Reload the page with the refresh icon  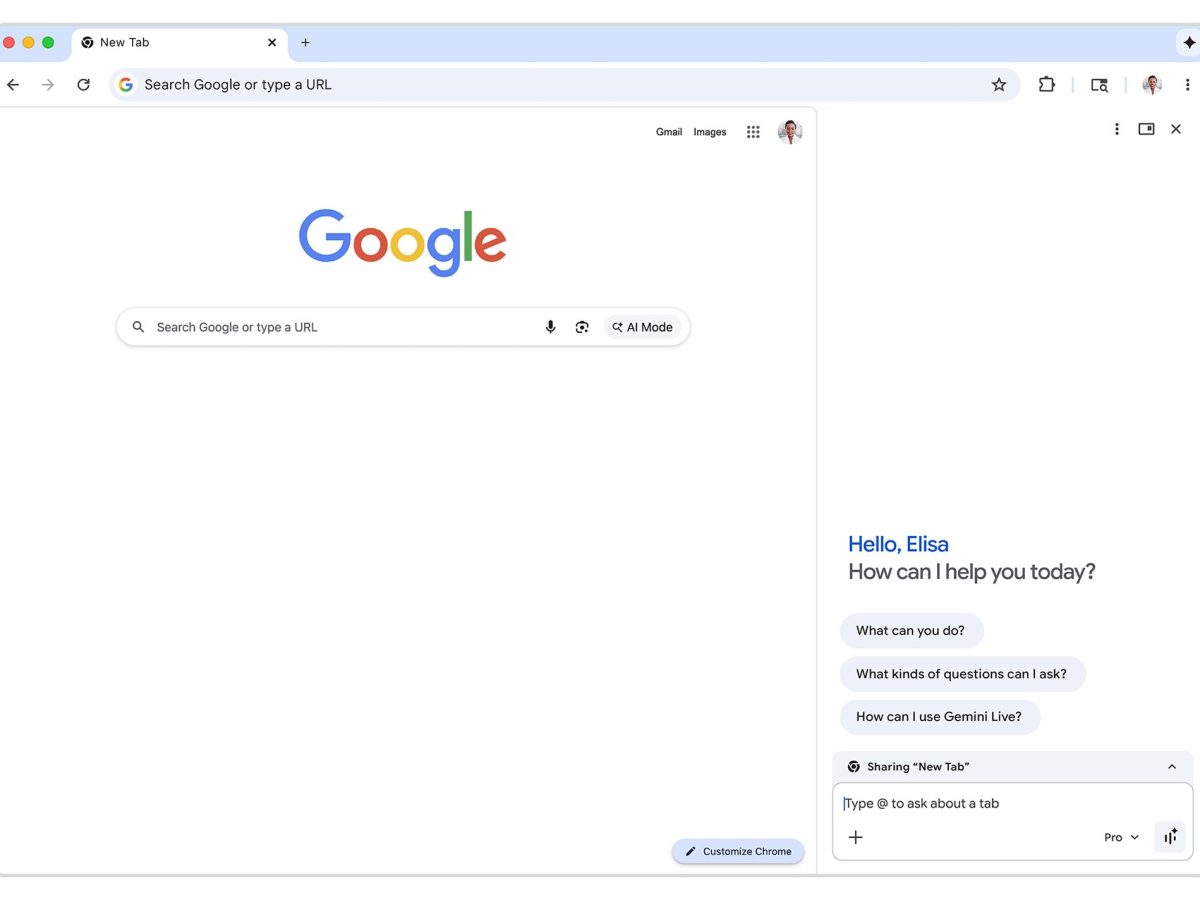point(84,85)
